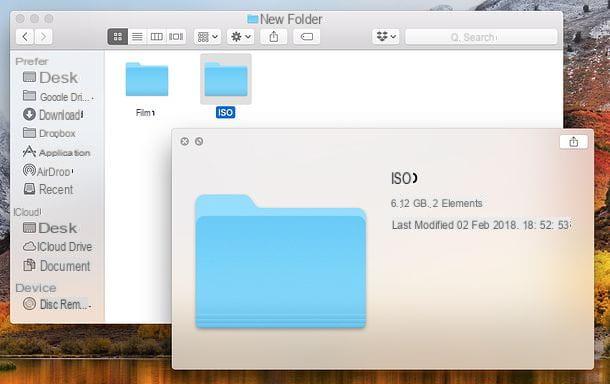This screenshot has height=384, width=610.
Task: Click the Last Modified date text
Action: (x=481, y=225)
